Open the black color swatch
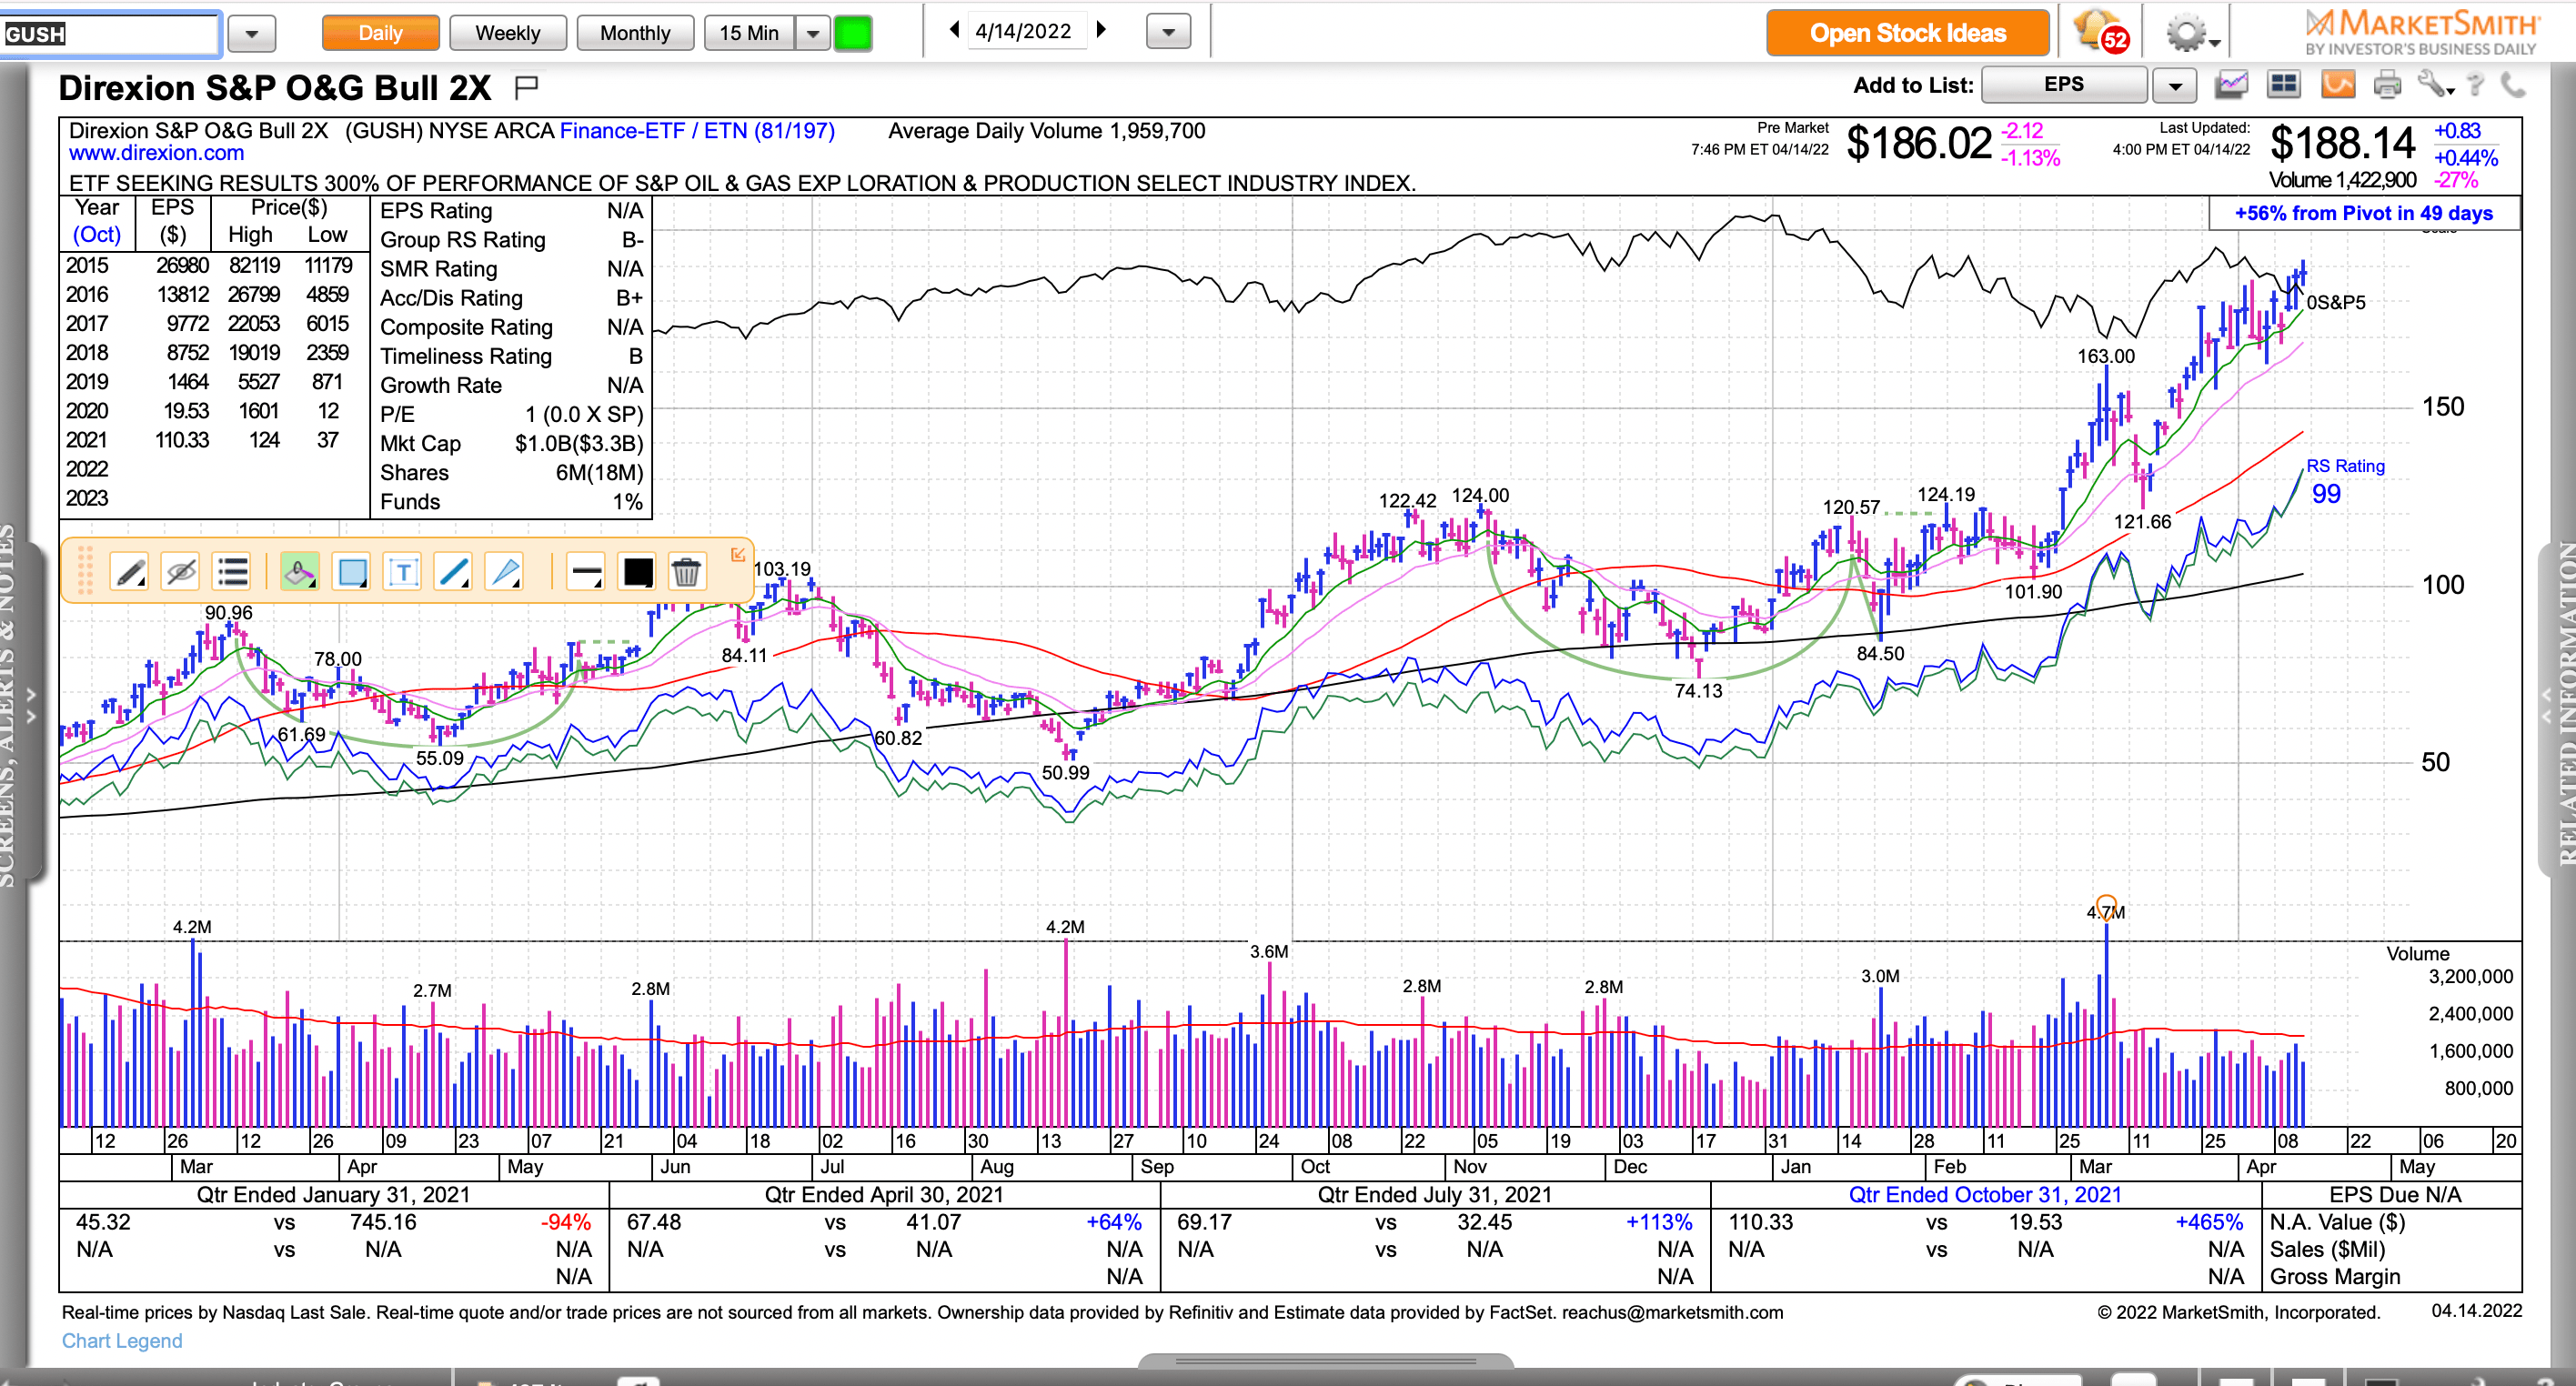The width and height of the screenshot is (2576, 1386). click(x=637, y=572)
